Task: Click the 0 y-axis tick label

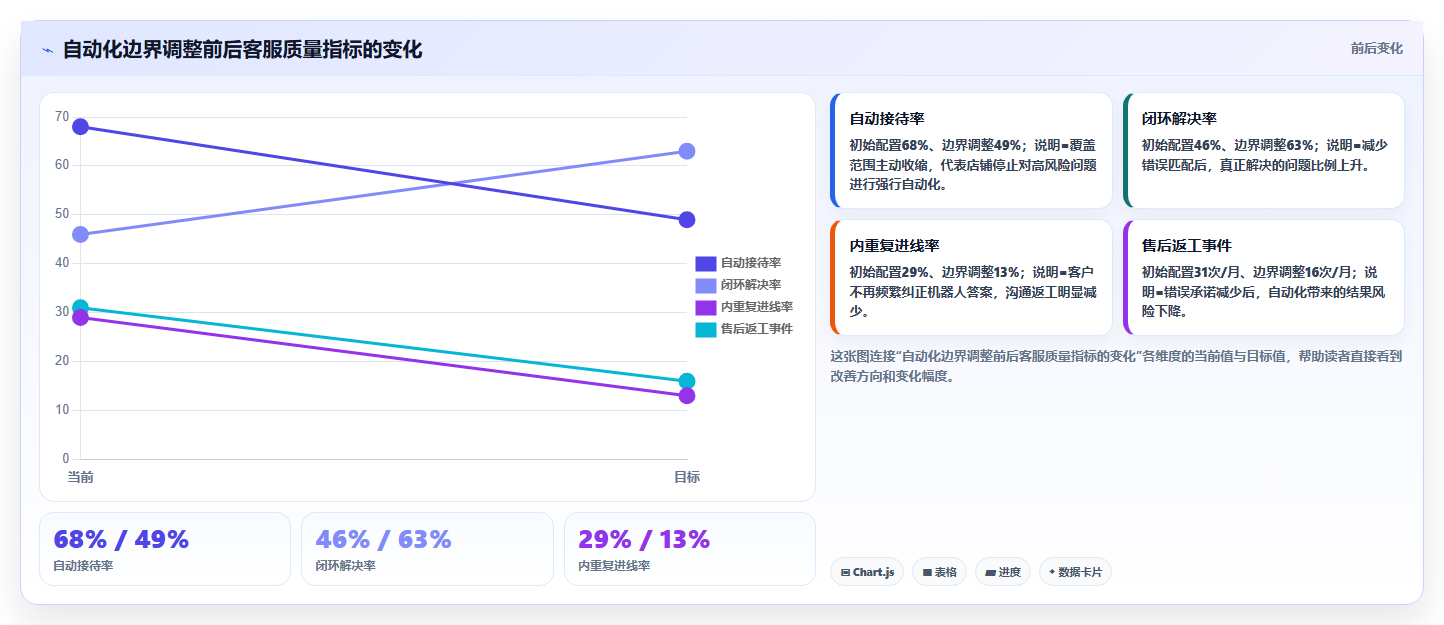Action: pyautogui.click(x=66, y=459)
